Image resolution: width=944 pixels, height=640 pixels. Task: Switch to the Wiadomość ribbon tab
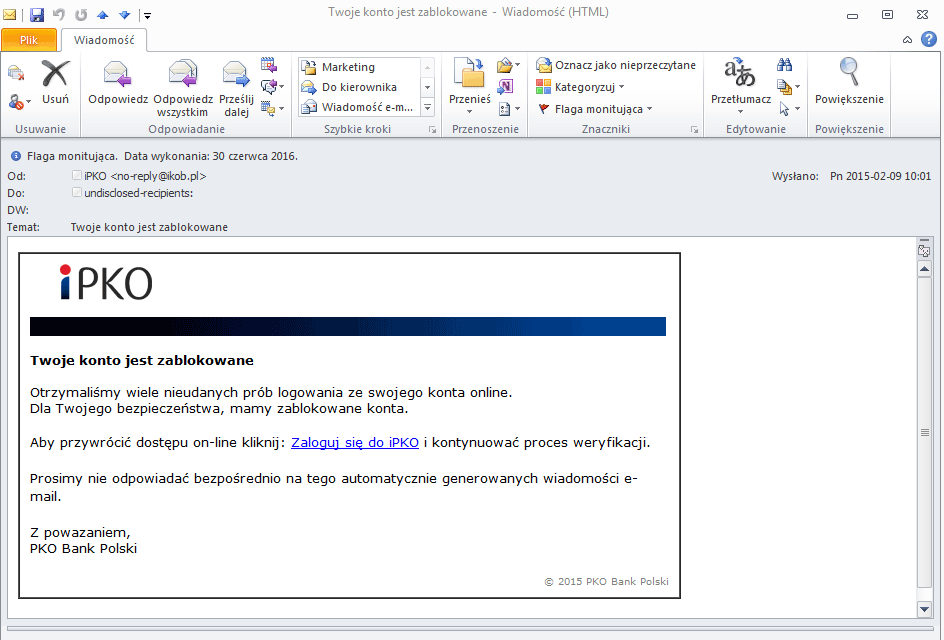point(104,40)
